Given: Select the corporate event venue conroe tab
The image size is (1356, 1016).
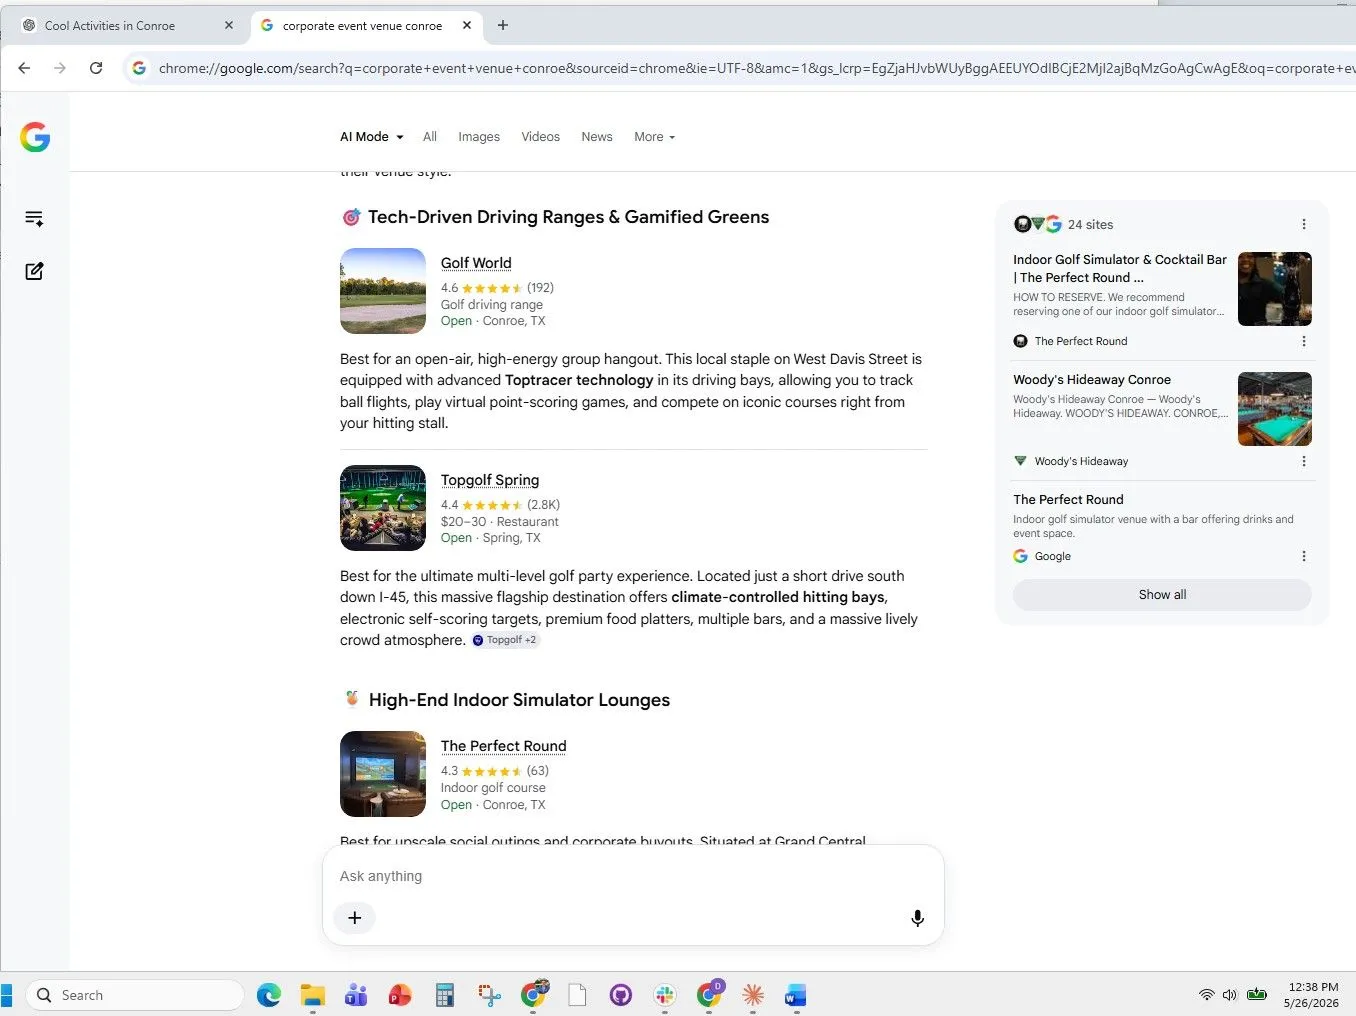Looking at the screenshot, I should tap(362, 26).
